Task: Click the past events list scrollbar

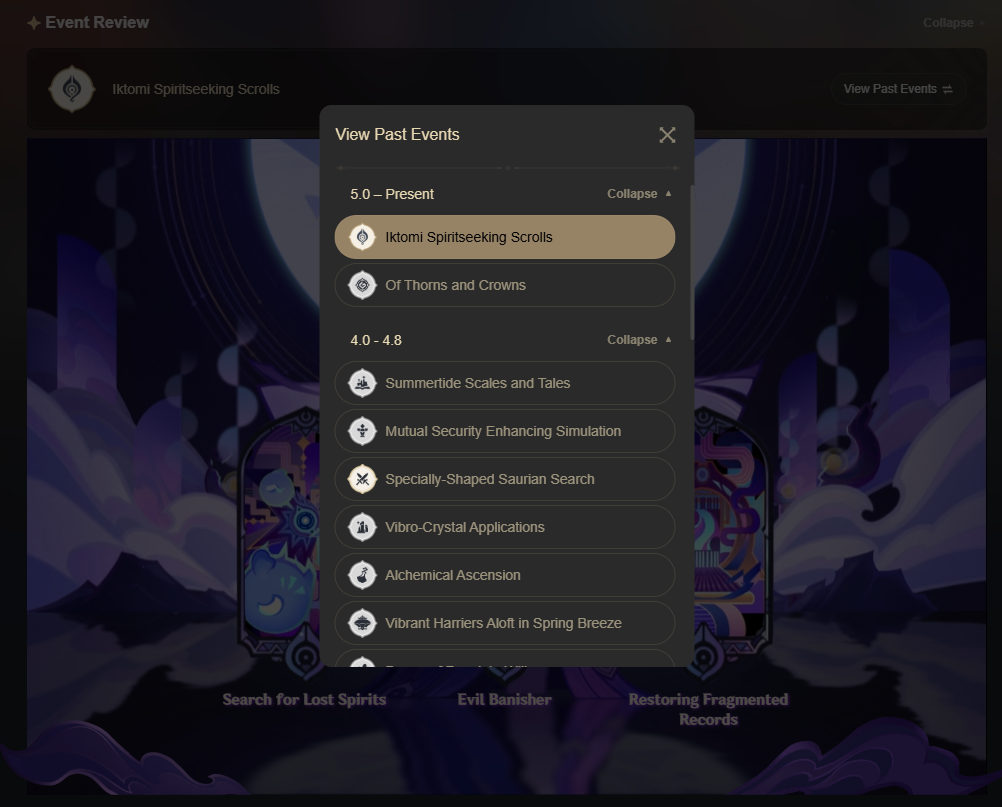Action: 691,261
